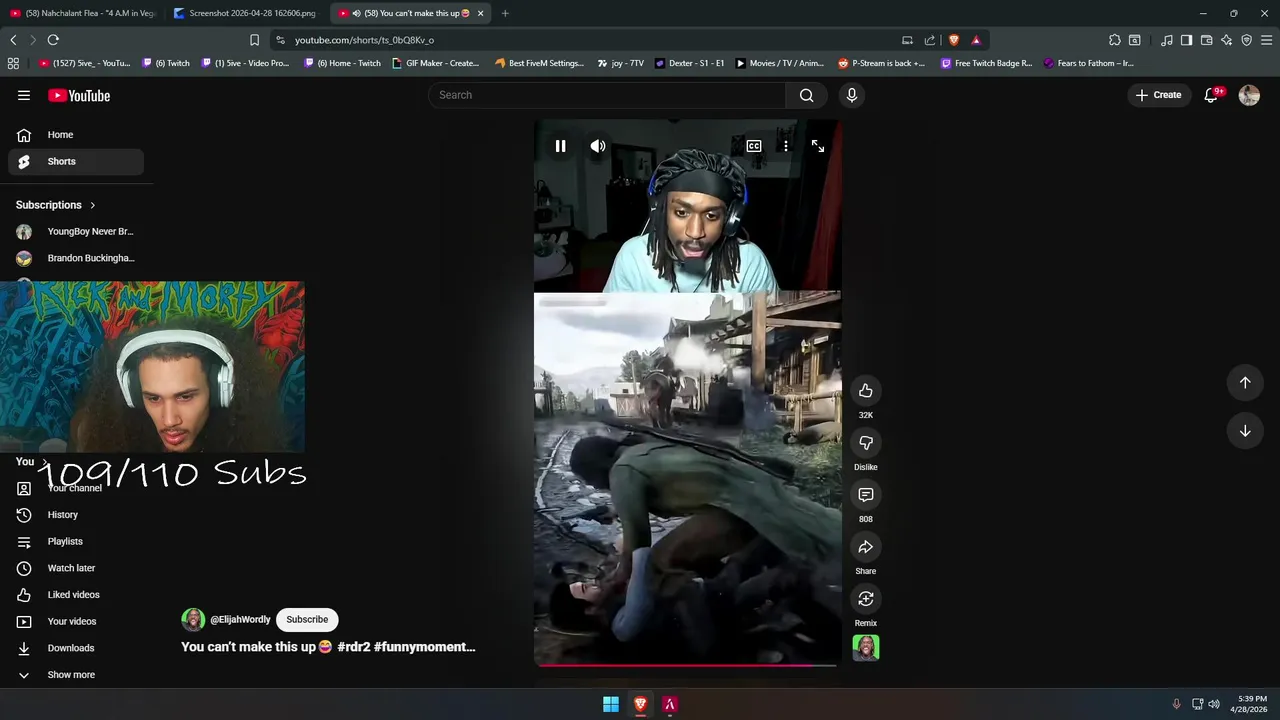Viewport: 1280px width, 720px height.
Task: Click the address bar URL
Action: tap(364, 40)
